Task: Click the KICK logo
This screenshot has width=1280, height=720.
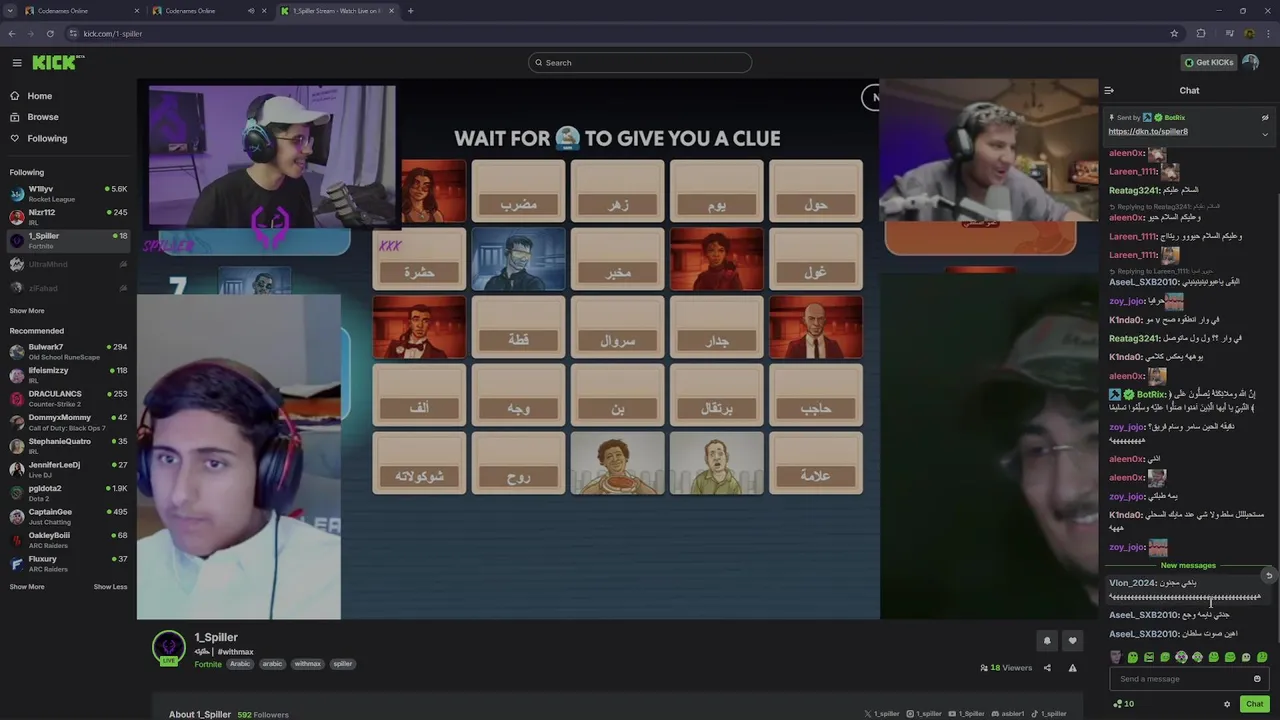Action: pos(58,62)
